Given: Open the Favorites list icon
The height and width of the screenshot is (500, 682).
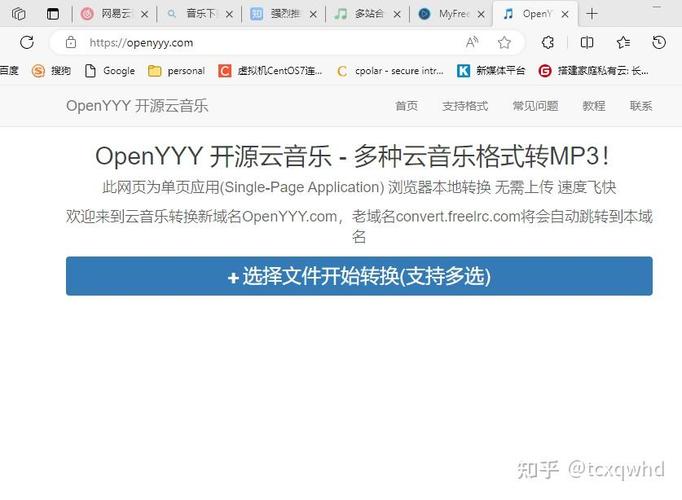Looking at the screenshot, I should [x=623, y=42].
